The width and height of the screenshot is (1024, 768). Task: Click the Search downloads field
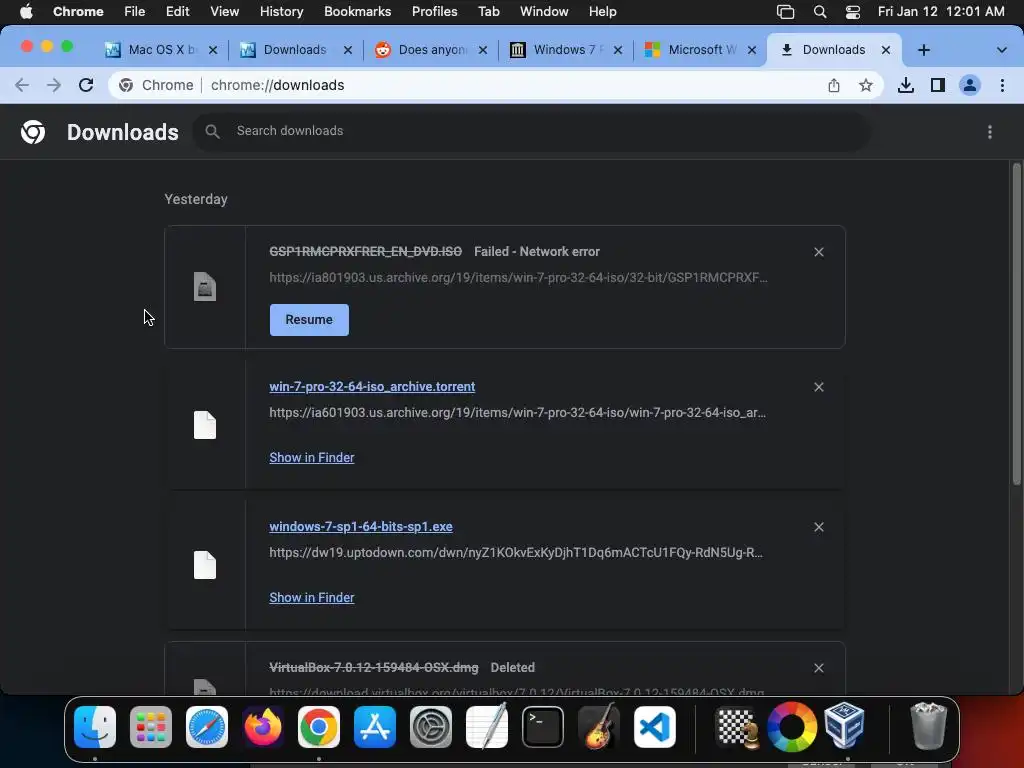click(531, 131)
